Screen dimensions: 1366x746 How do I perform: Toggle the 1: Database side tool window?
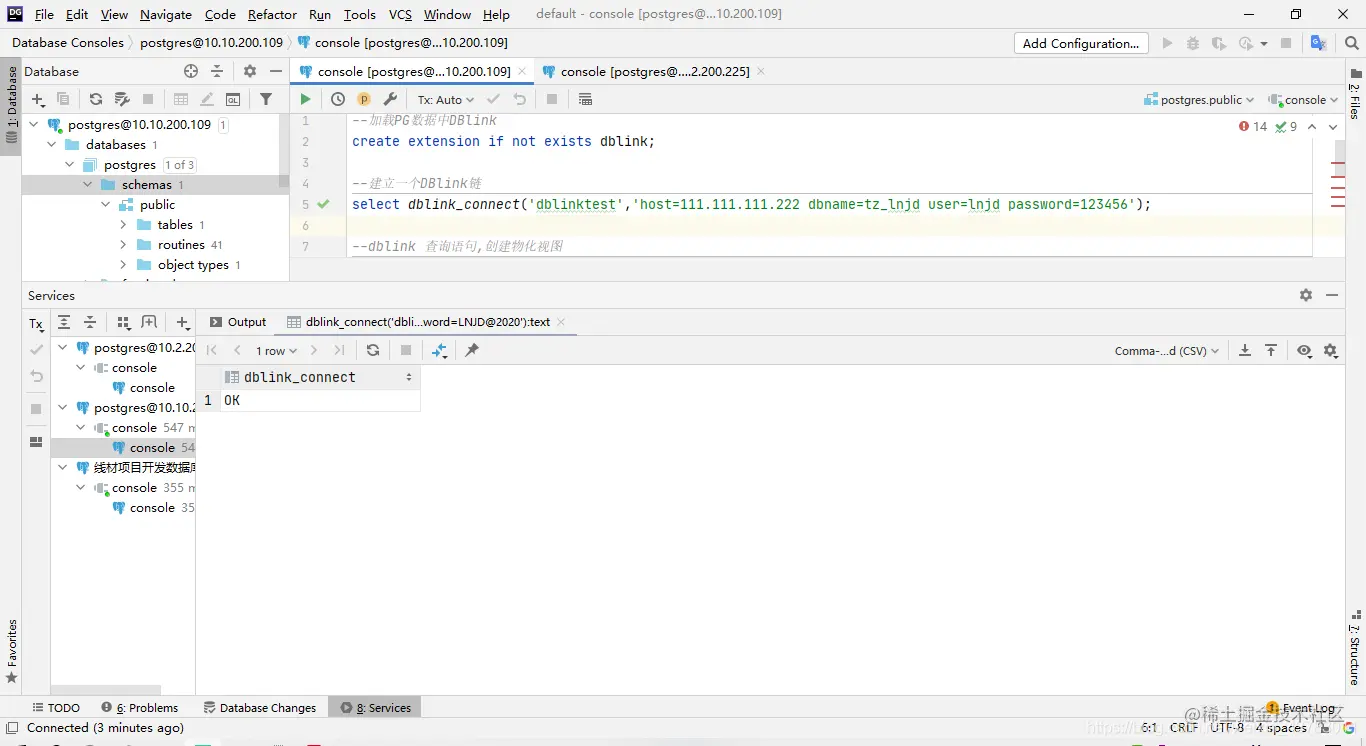pos(11,104)
